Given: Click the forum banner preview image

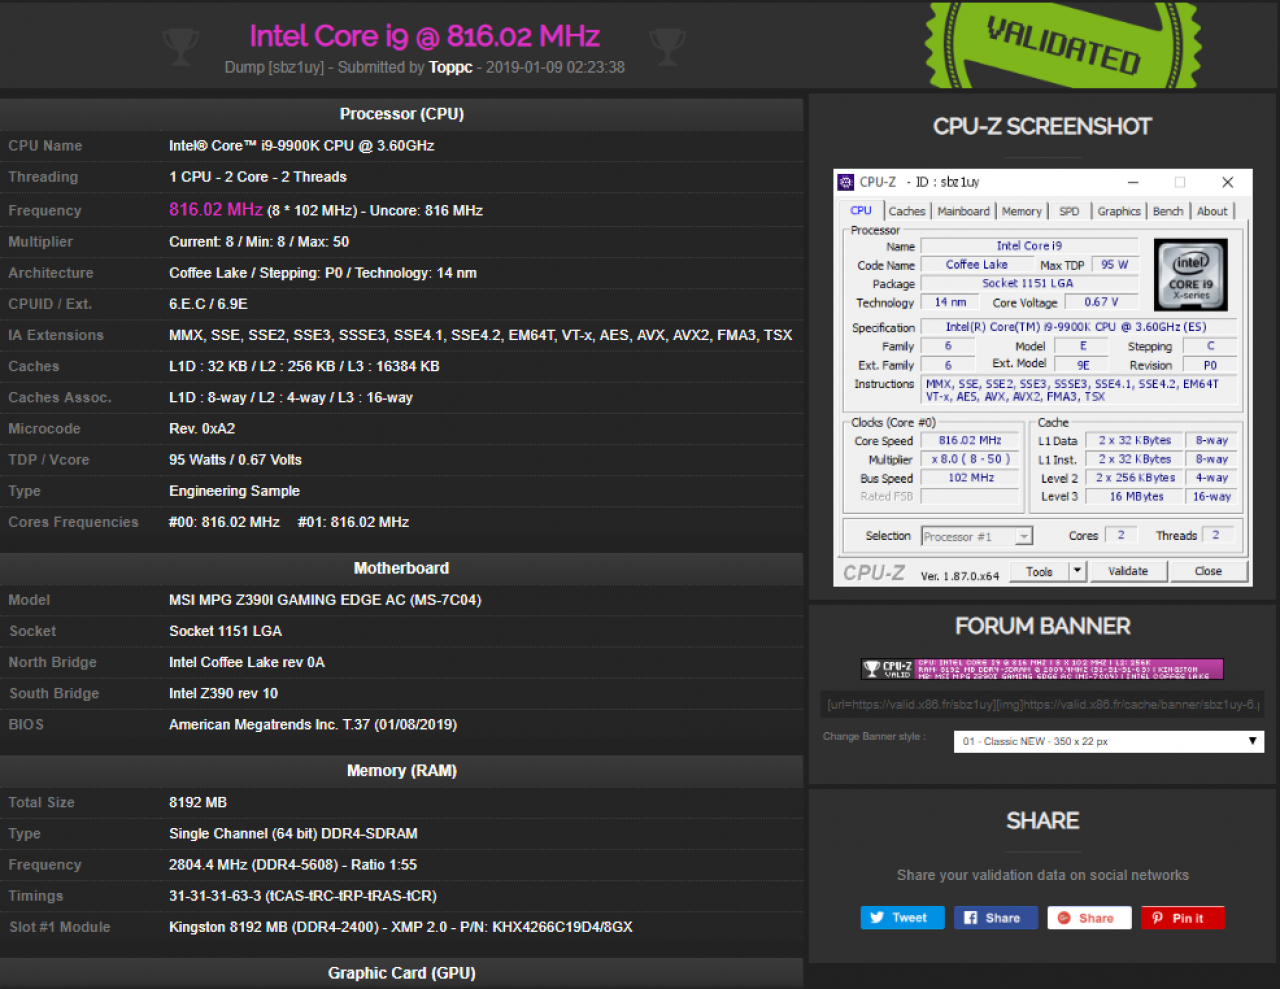Looking at the screenshot, I should tap(1042, 669).
